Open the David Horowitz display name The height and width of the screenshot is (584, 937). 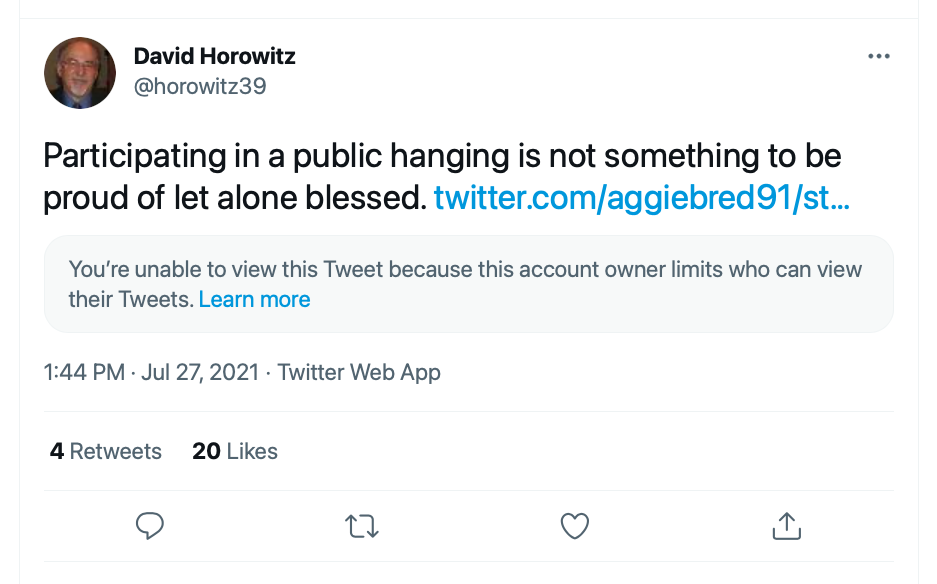pos(214,55)
